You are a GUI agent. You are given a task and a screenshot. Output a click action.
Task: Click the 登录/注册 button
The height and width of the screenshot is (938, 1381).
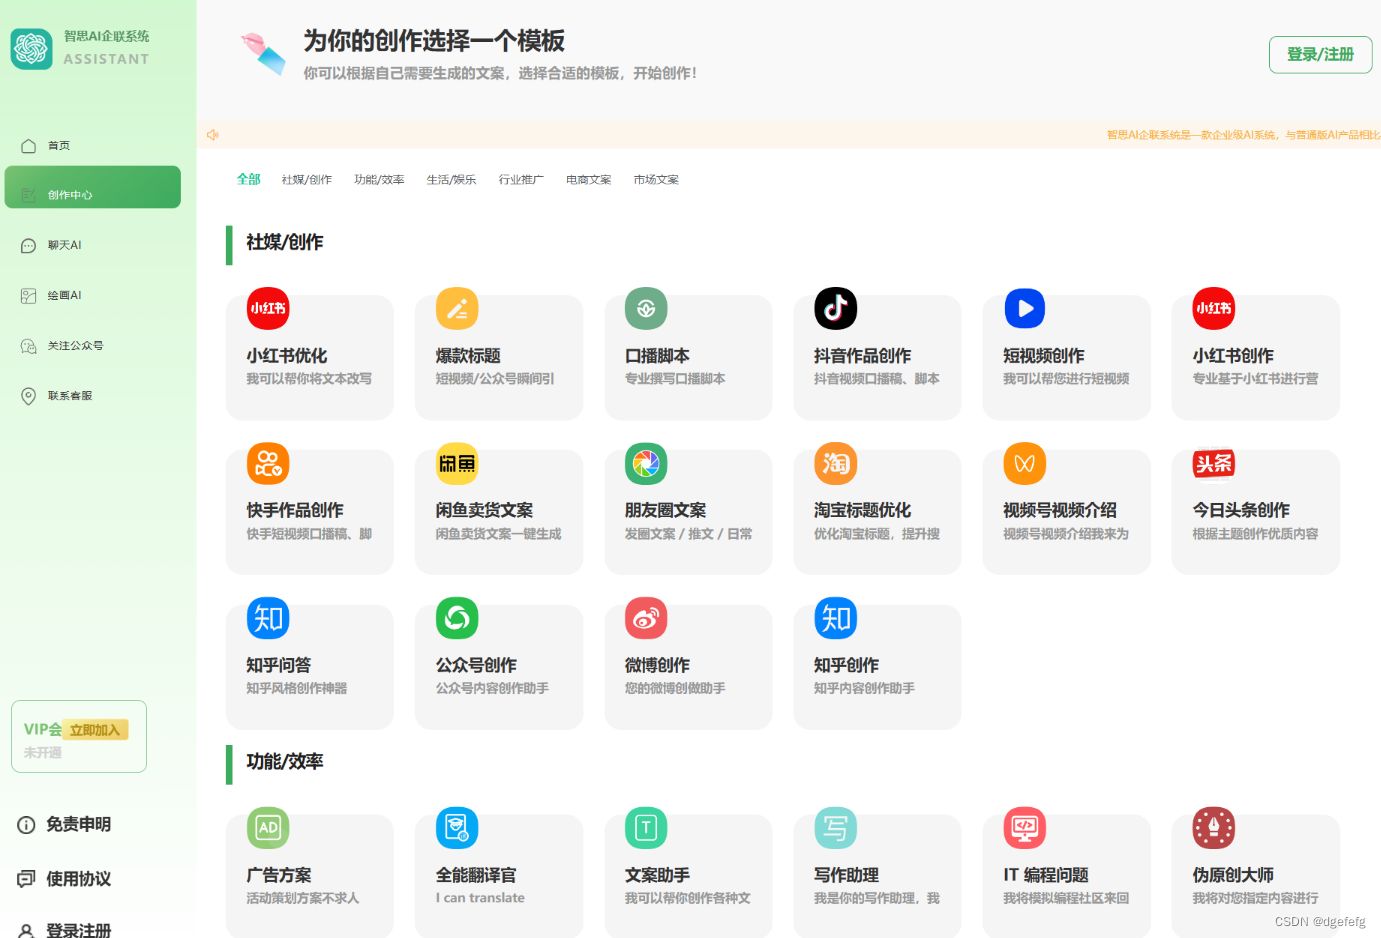pos(1320,54)
